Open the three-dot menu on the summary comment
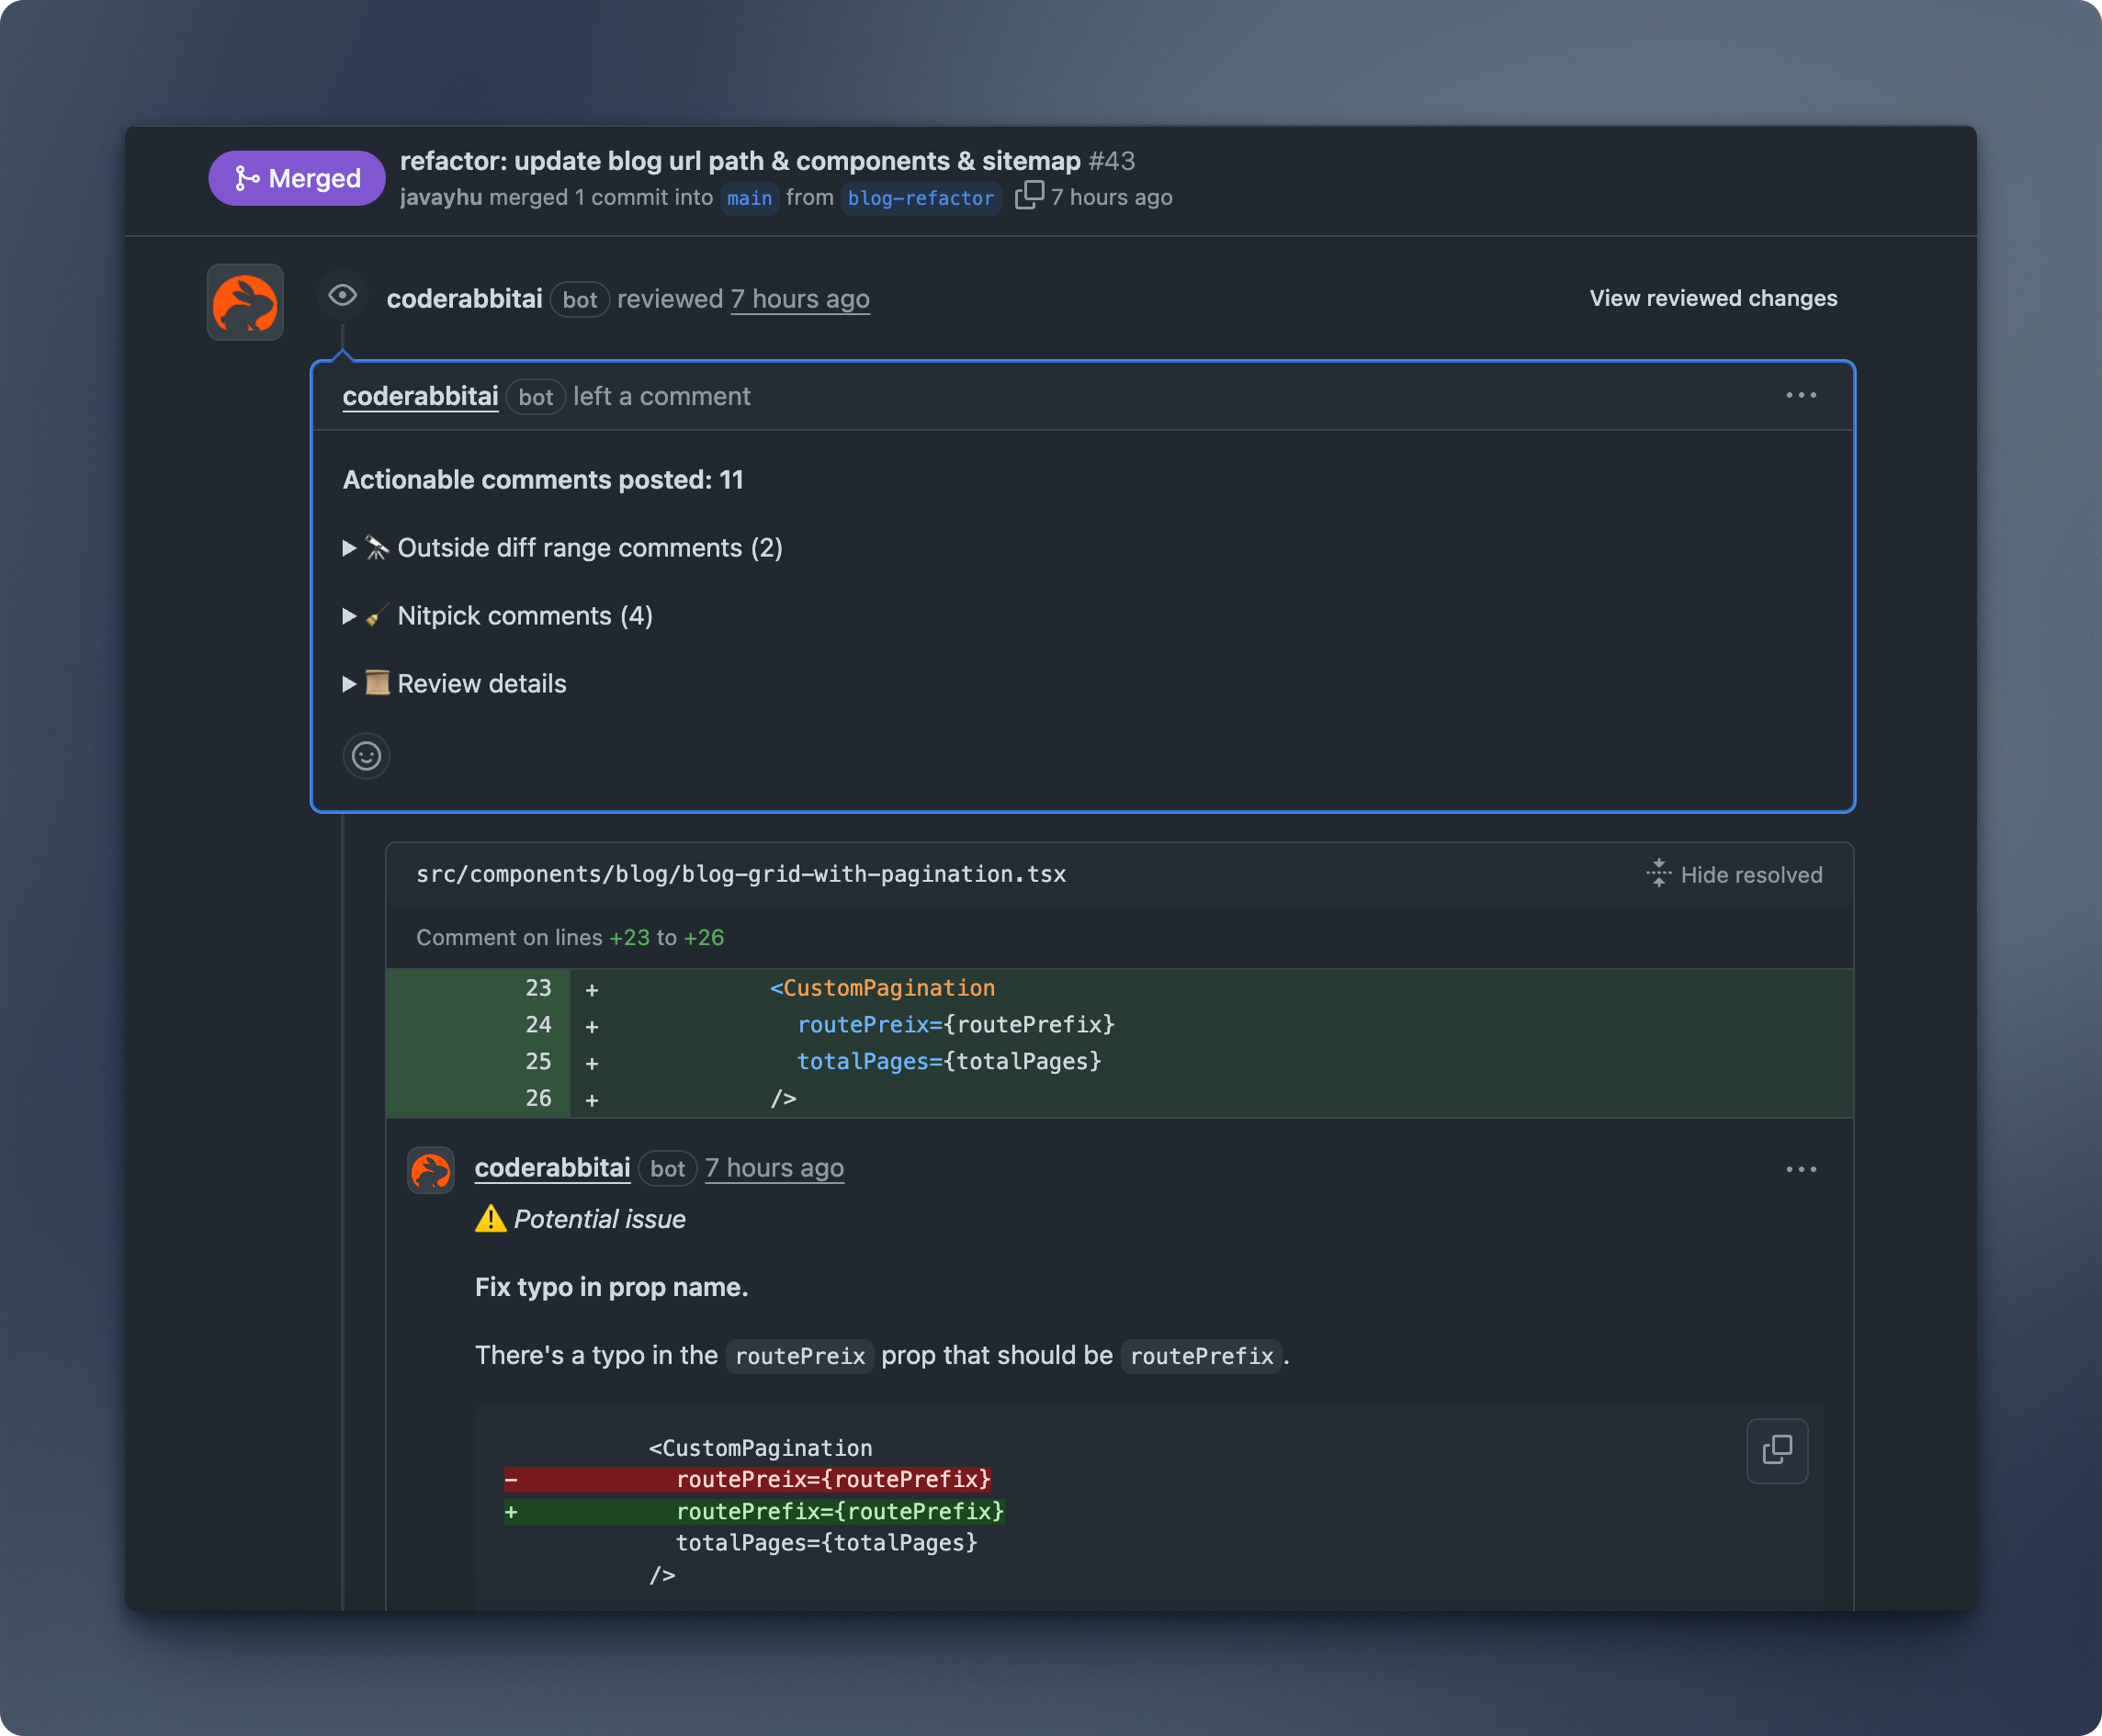The image size is (2102, 1736). (x=1801, y=396)
